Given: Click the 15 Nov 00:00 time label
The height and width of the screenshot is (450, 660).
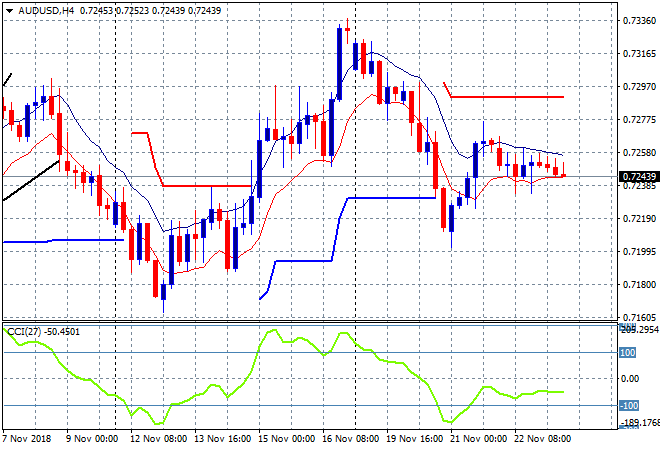Looking at the screenshot, I should (286, 439).
